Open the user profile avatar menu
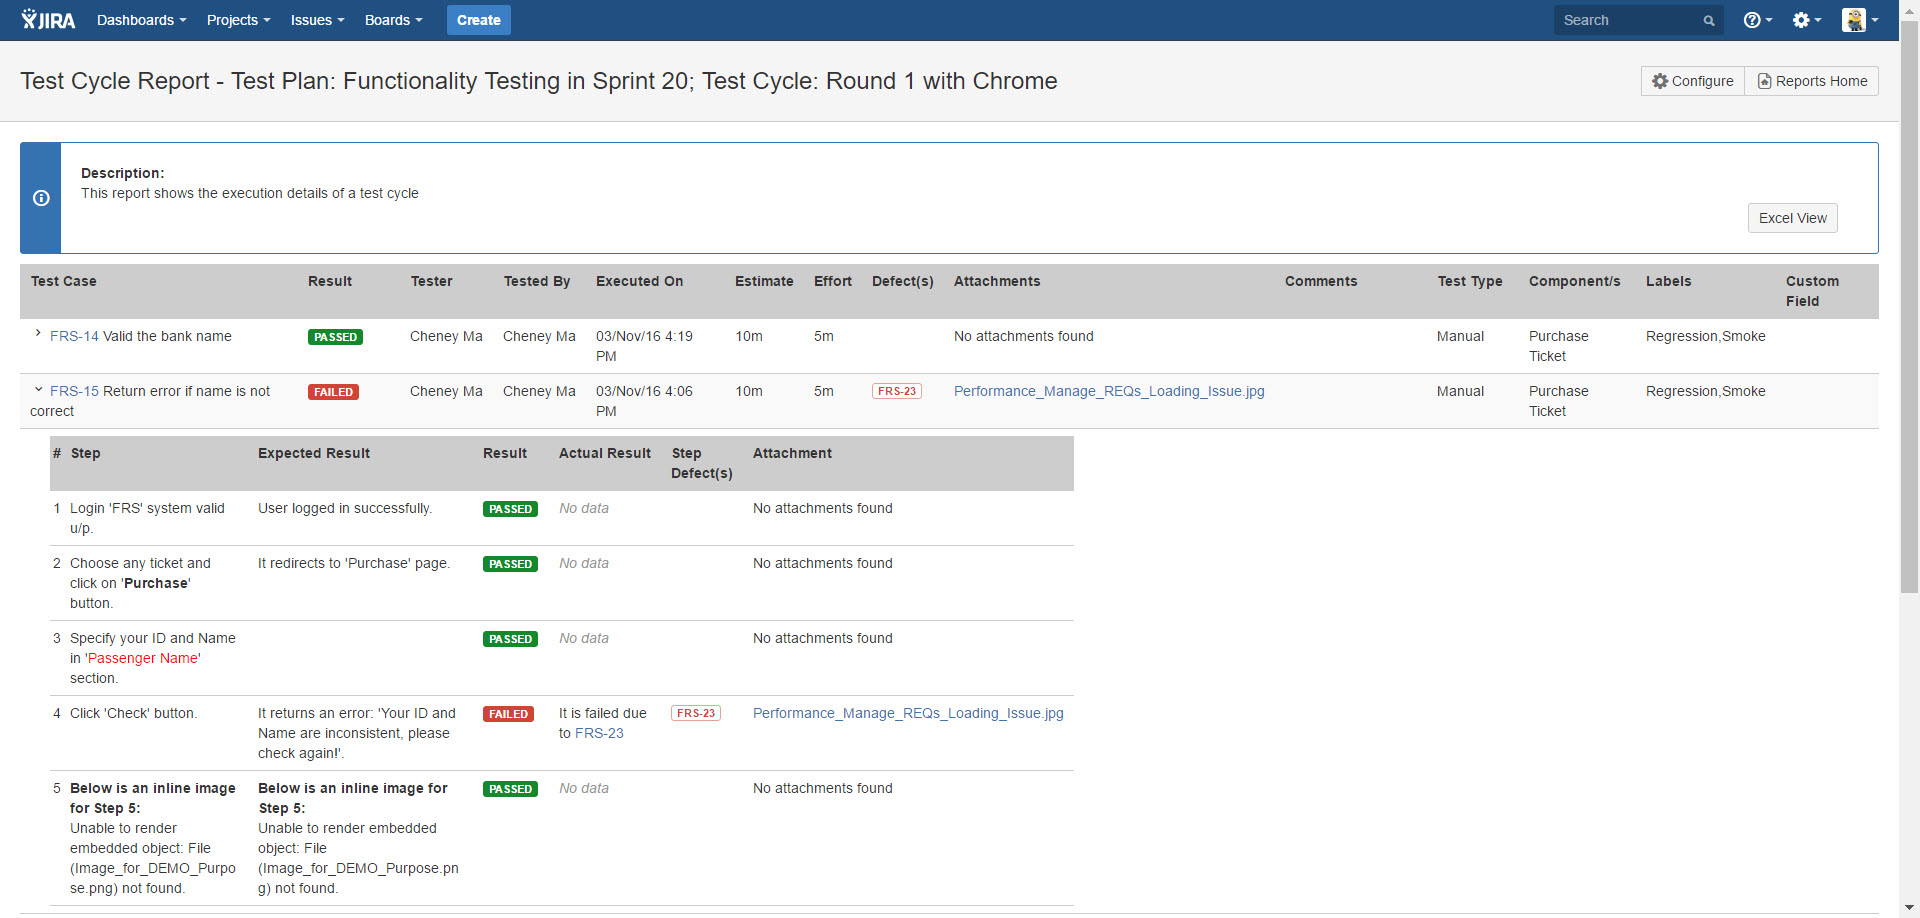 (1860, 20)
